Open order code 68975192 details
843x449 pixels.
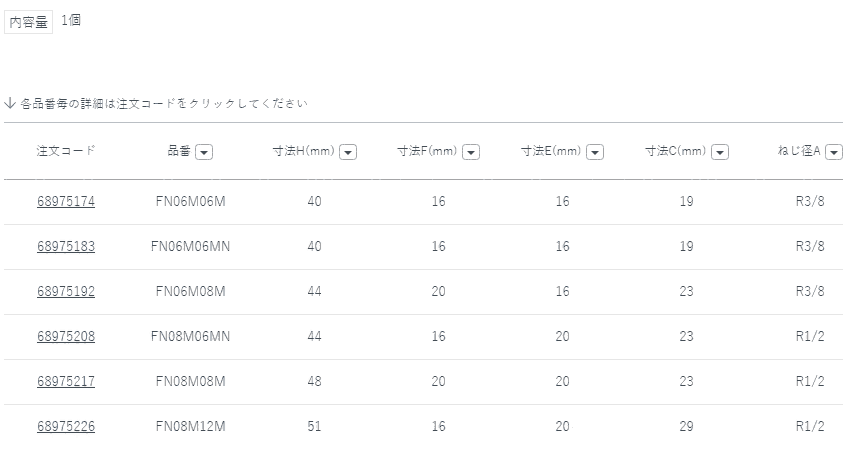pos(66,292)
